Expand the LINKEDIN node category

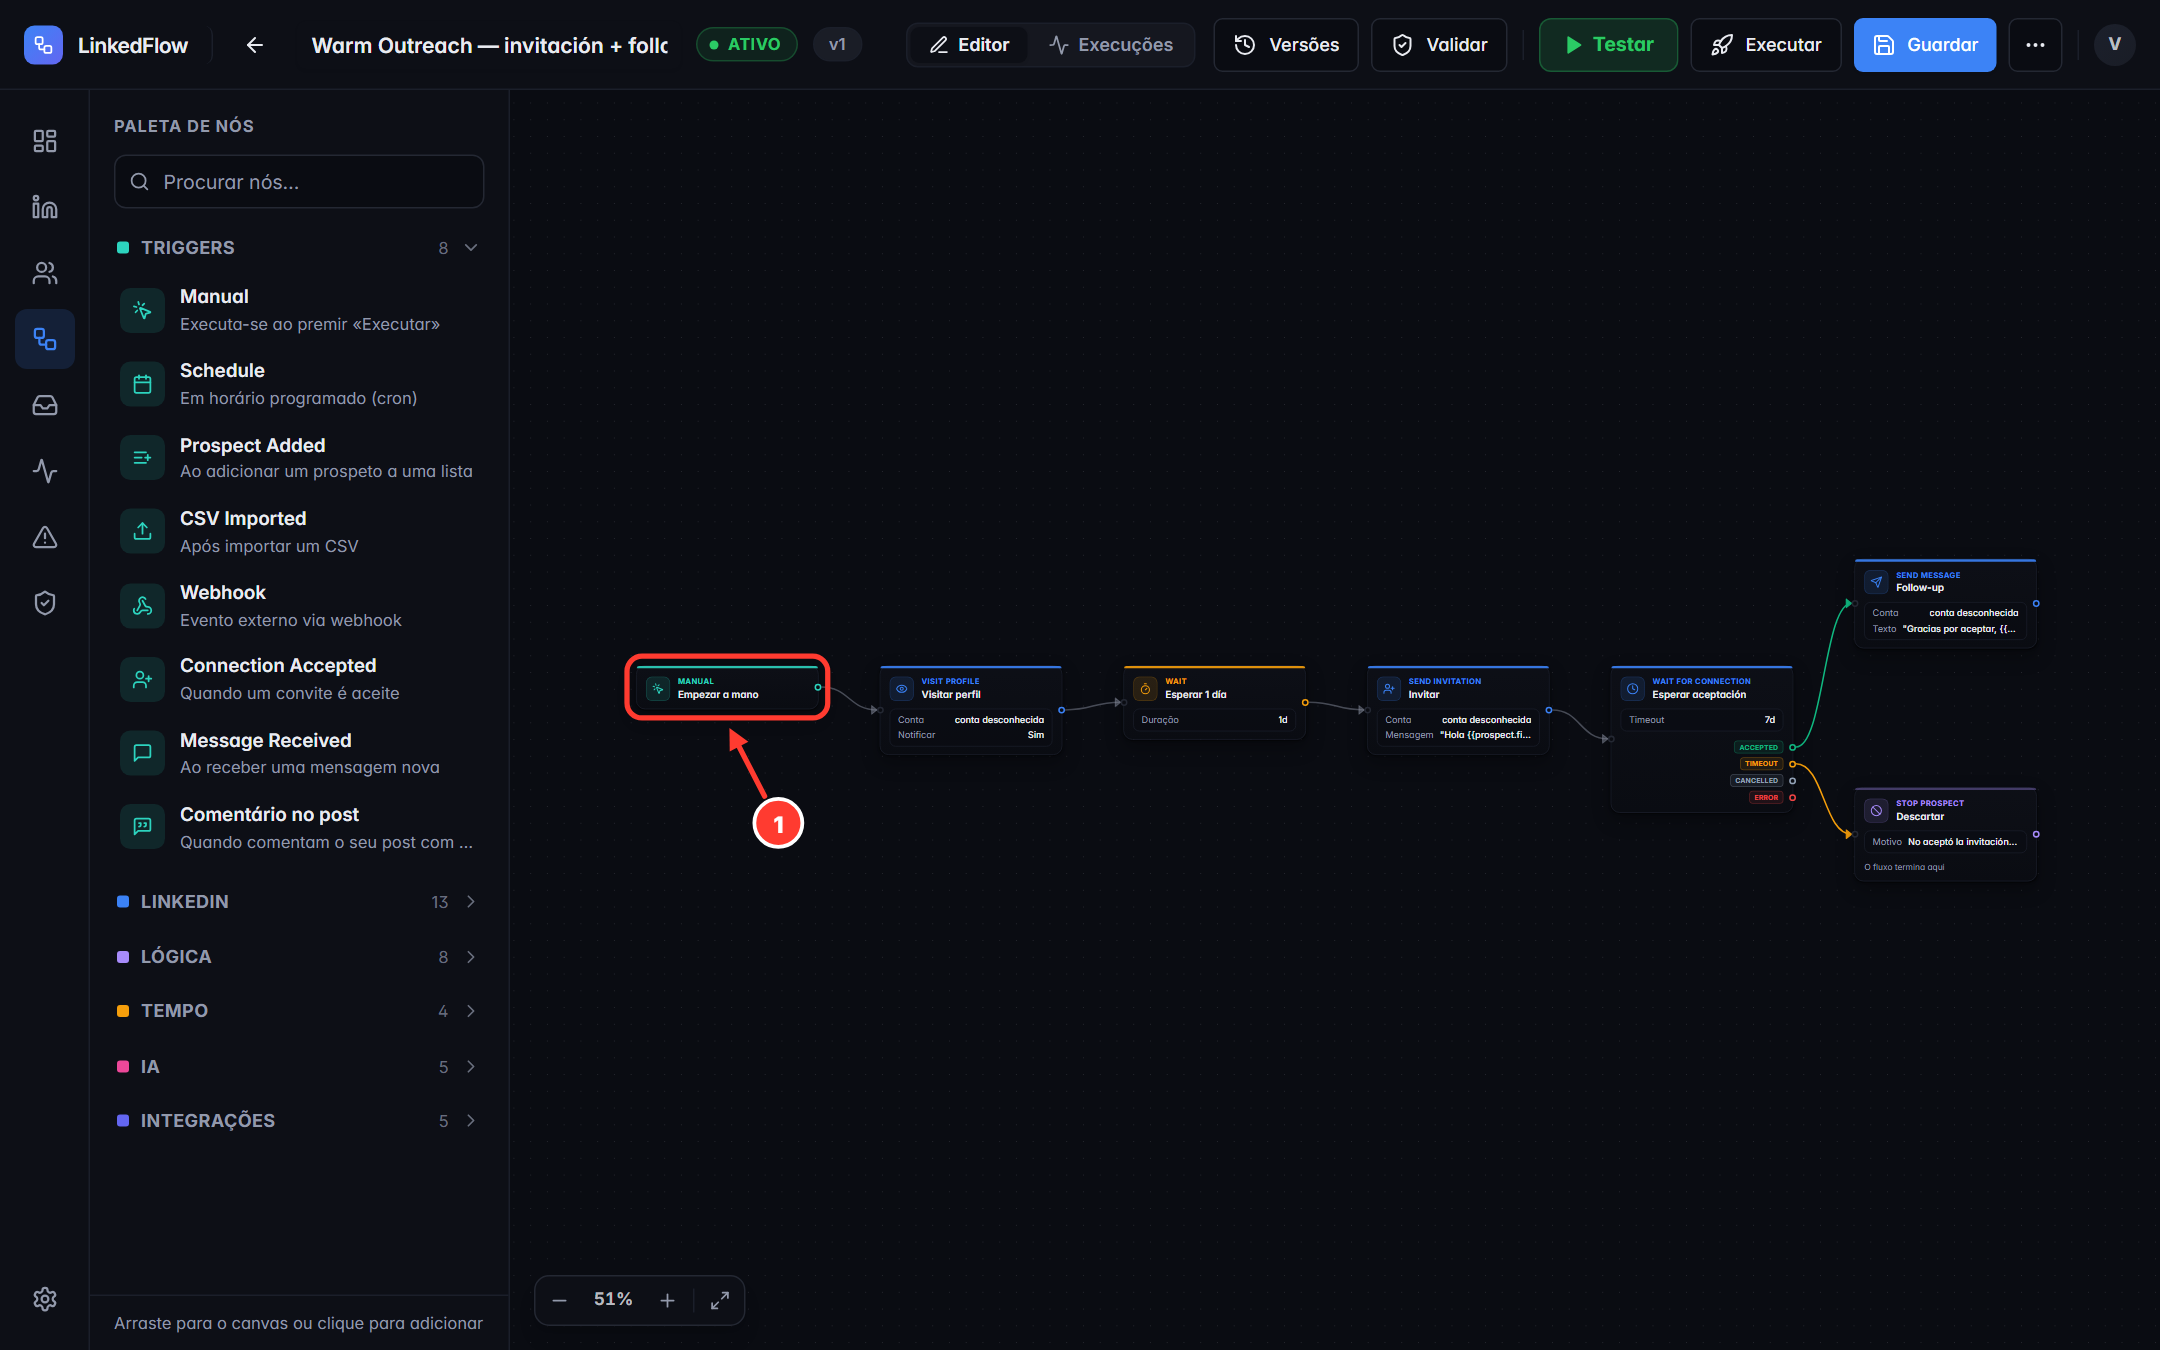299,902
